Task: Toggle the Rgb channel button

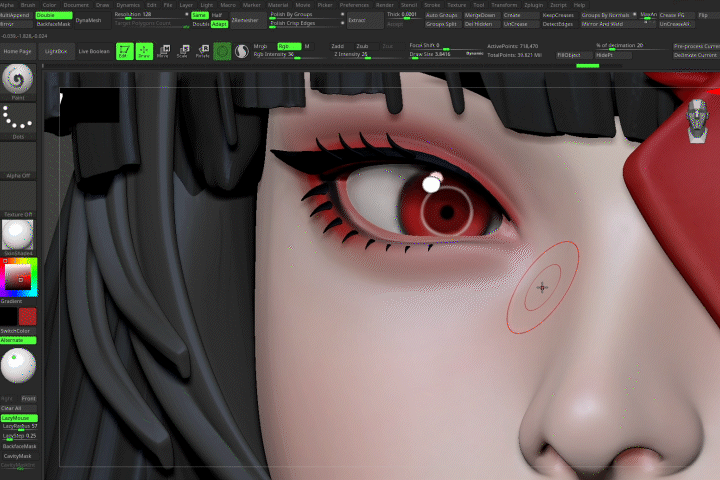Action: [x=289, y=46]
